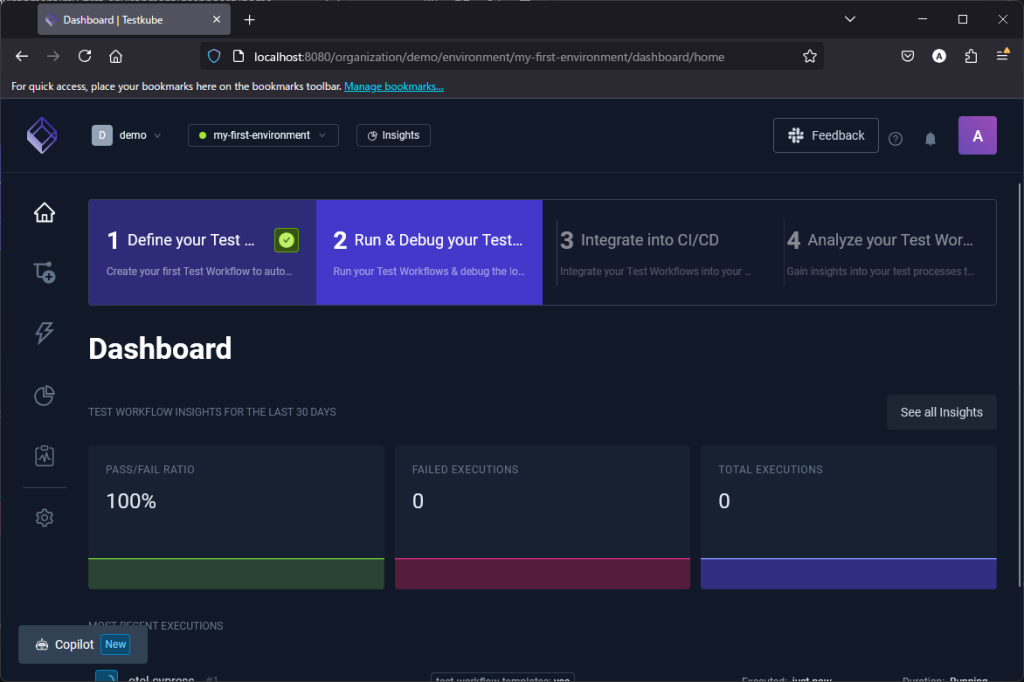
Task: Open the status pages clipboard icon
Action: coord(44,456)
